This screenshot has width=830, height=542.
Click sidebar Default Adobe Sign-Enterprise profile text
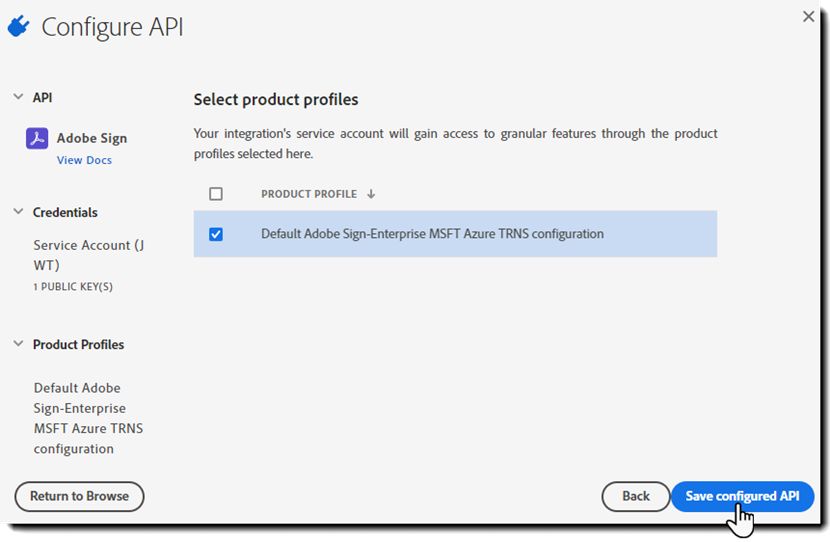click(x=88, y=418)
